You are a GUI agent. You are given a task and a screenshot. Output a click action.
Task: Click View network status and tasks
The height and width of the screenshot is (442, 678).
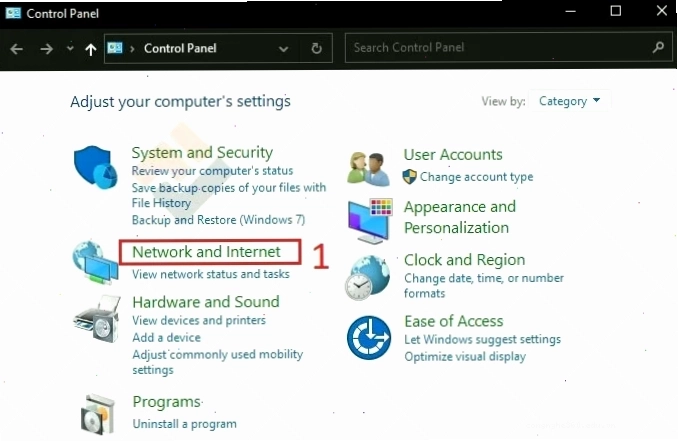(x=211, y=274)
